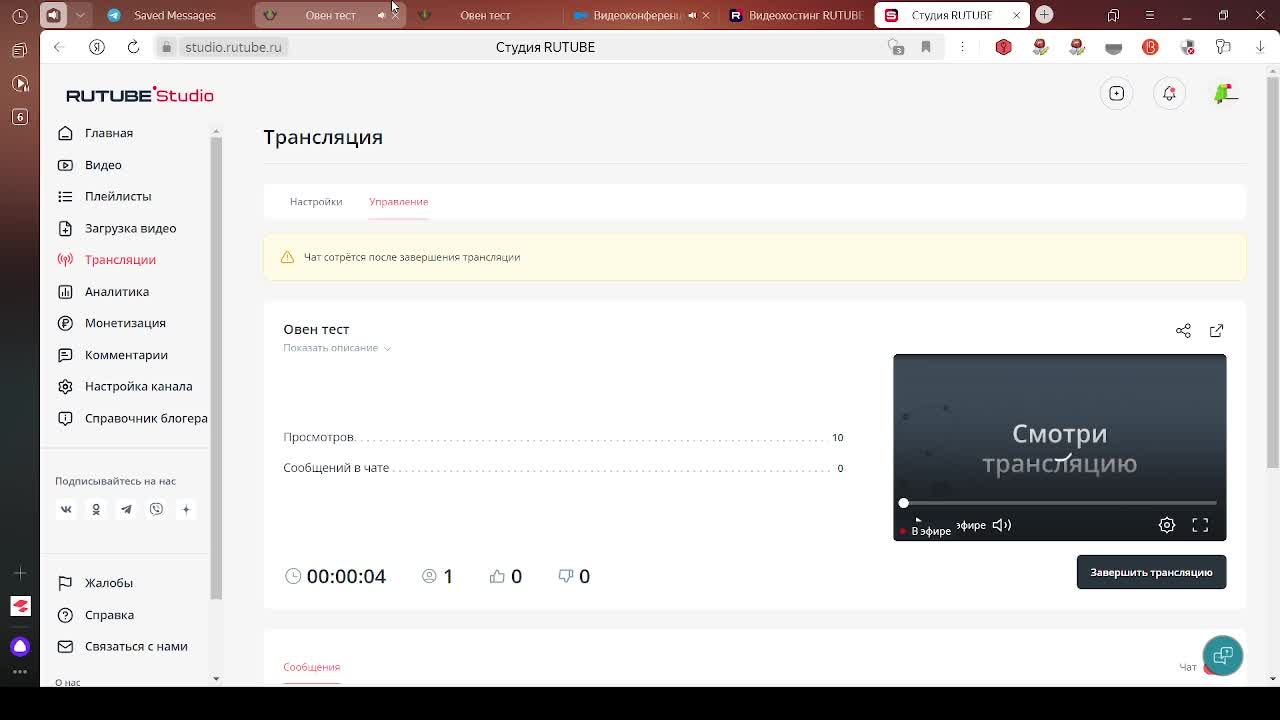Switch to the Сообщения tab
The height and width of the screenshot is (720, 1280).
pos(311,667)
